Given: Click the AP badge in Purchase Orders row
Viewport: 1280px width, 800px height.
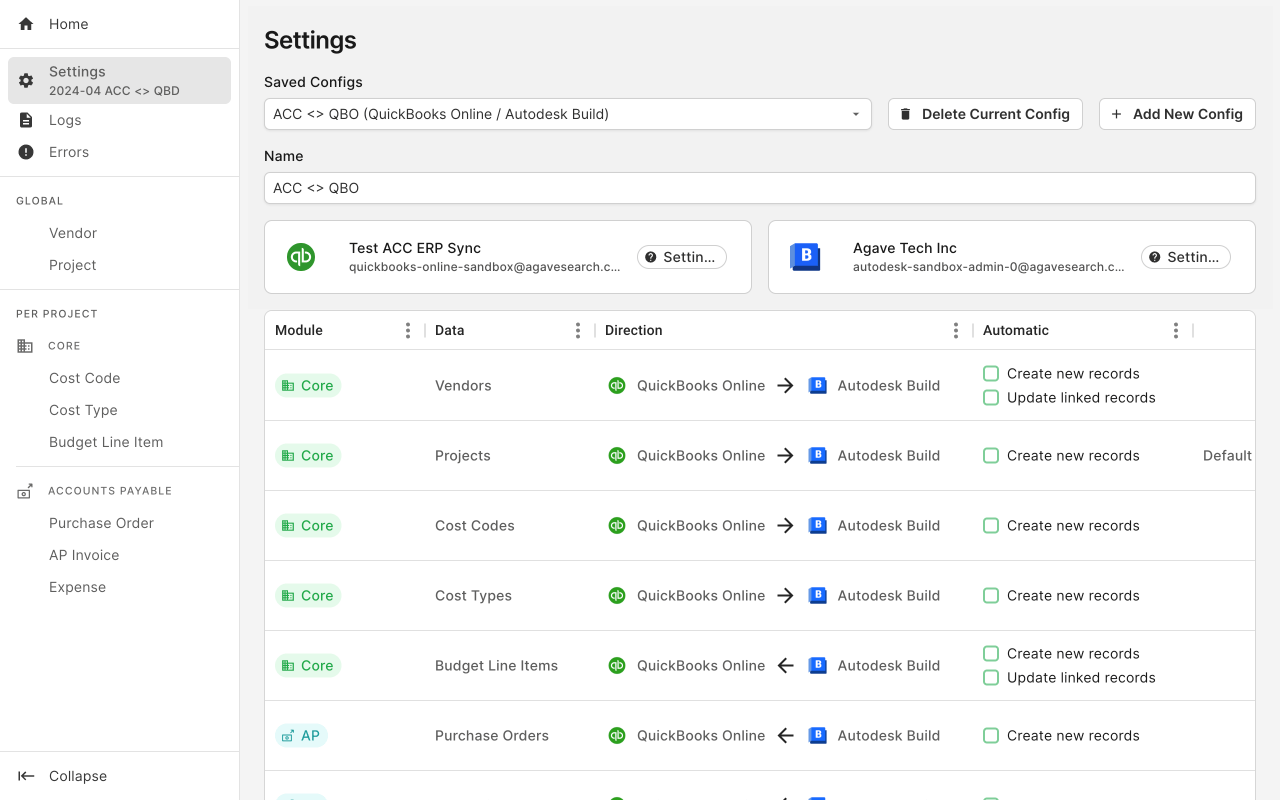Looking at the screenshot, I should point(301,735).
